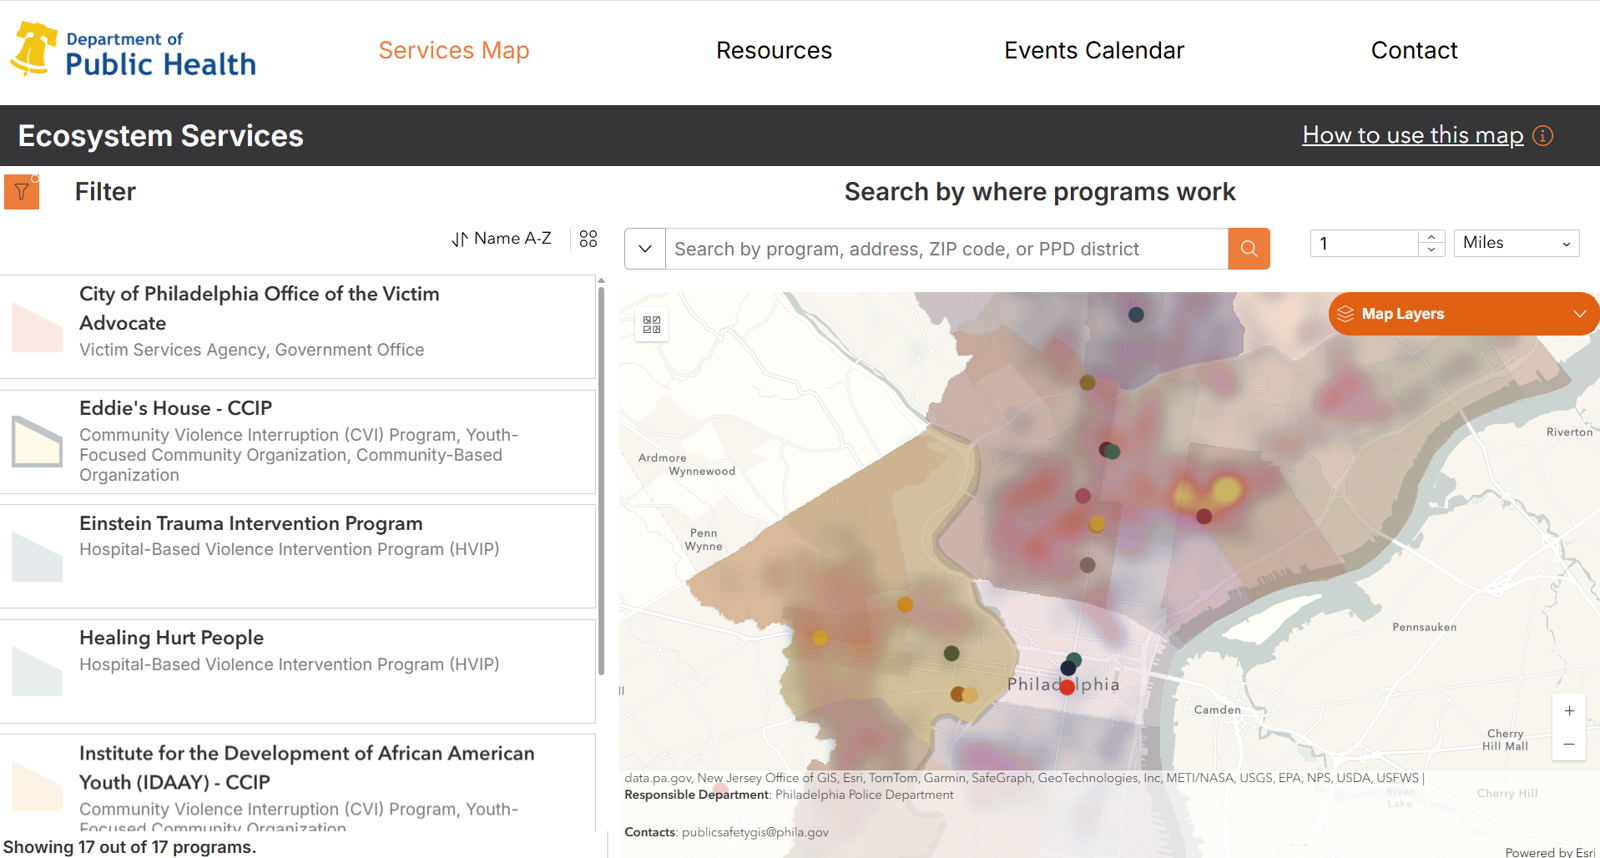
Task: Expand the Map Layers panel
Action: click(x=1463, y=314)
